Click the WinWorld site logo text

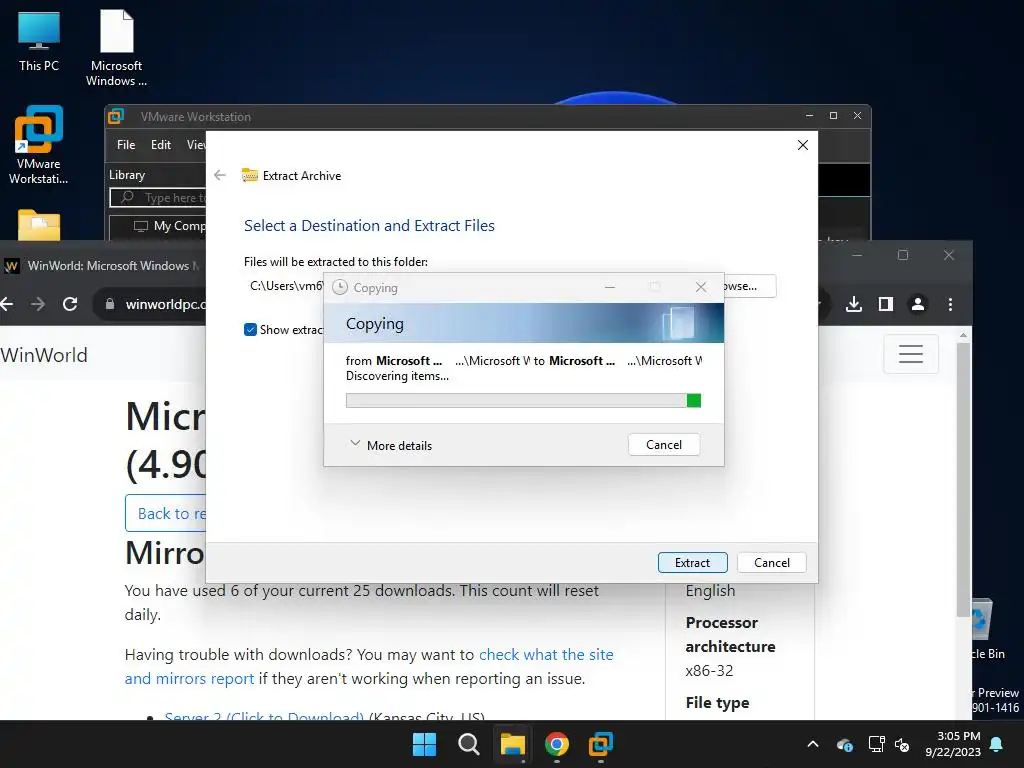(43, 355)
